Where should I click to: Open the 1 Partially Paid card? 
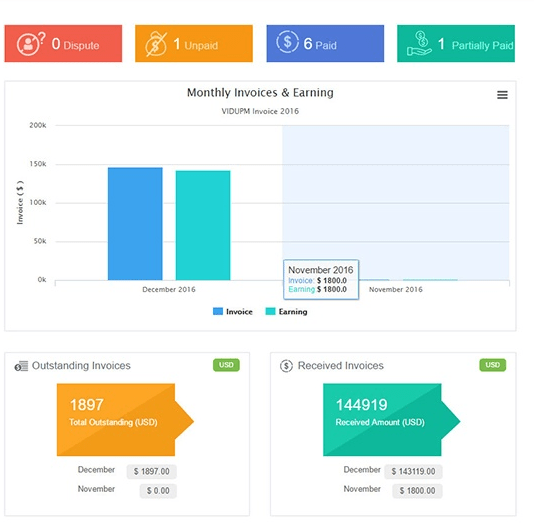click(x=456, y=43)
